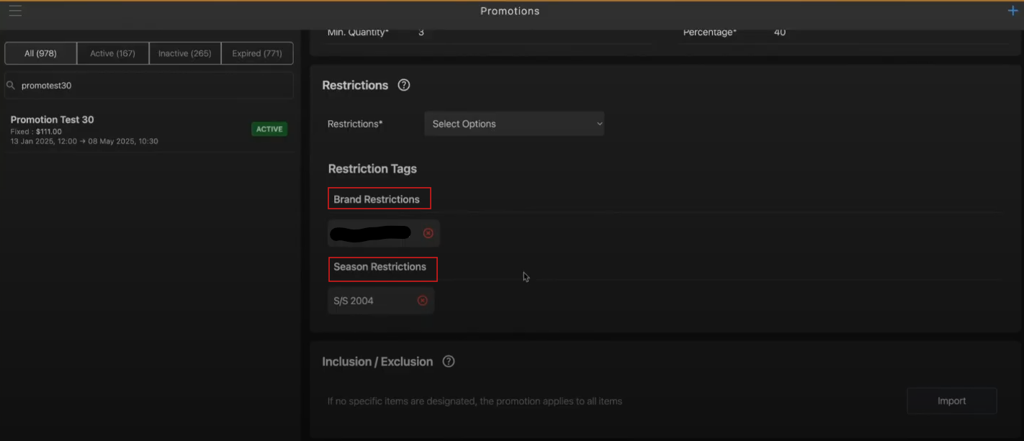Remove the S/S 2004 season tag
Screen dimensions: 1024x441
coord(423,301)
